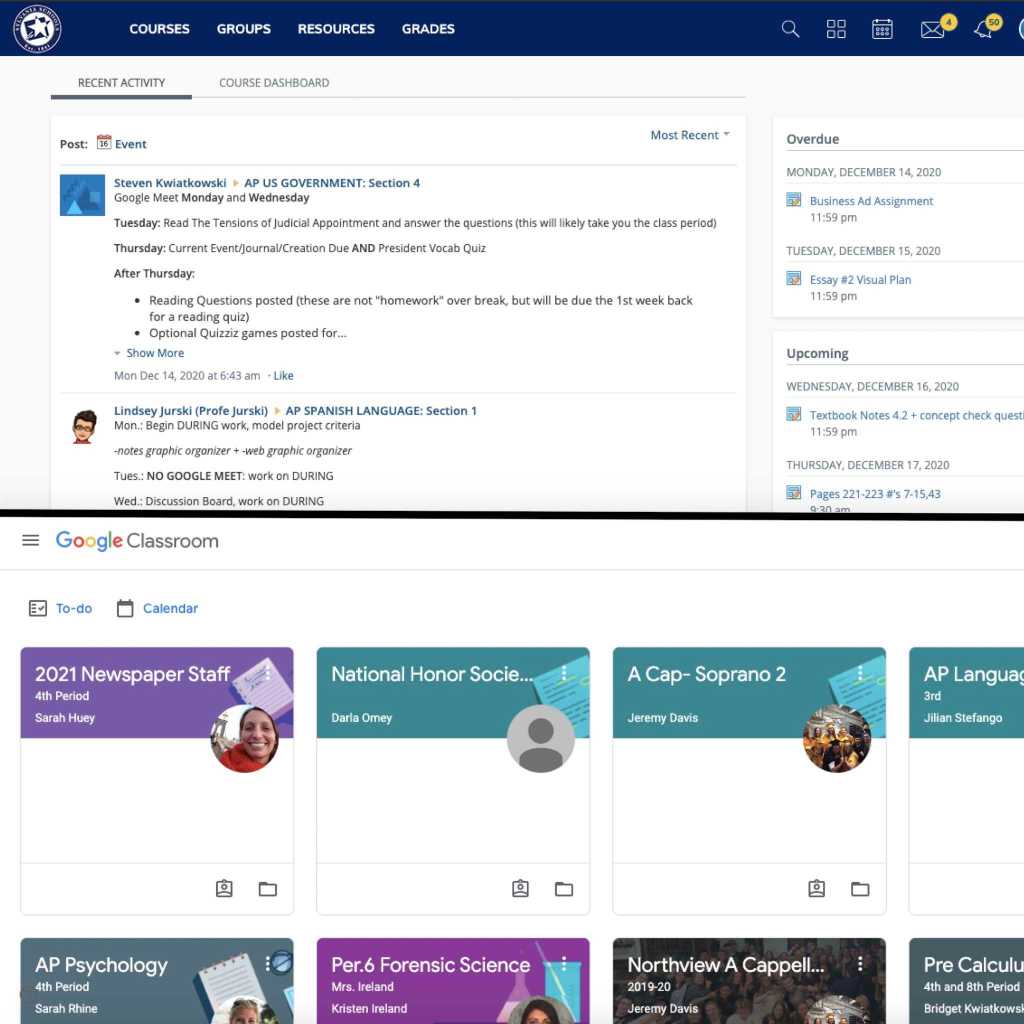The image size is (1024, 1024).
Task: Click the app launcher grid icon
Action: pos(836,29)
